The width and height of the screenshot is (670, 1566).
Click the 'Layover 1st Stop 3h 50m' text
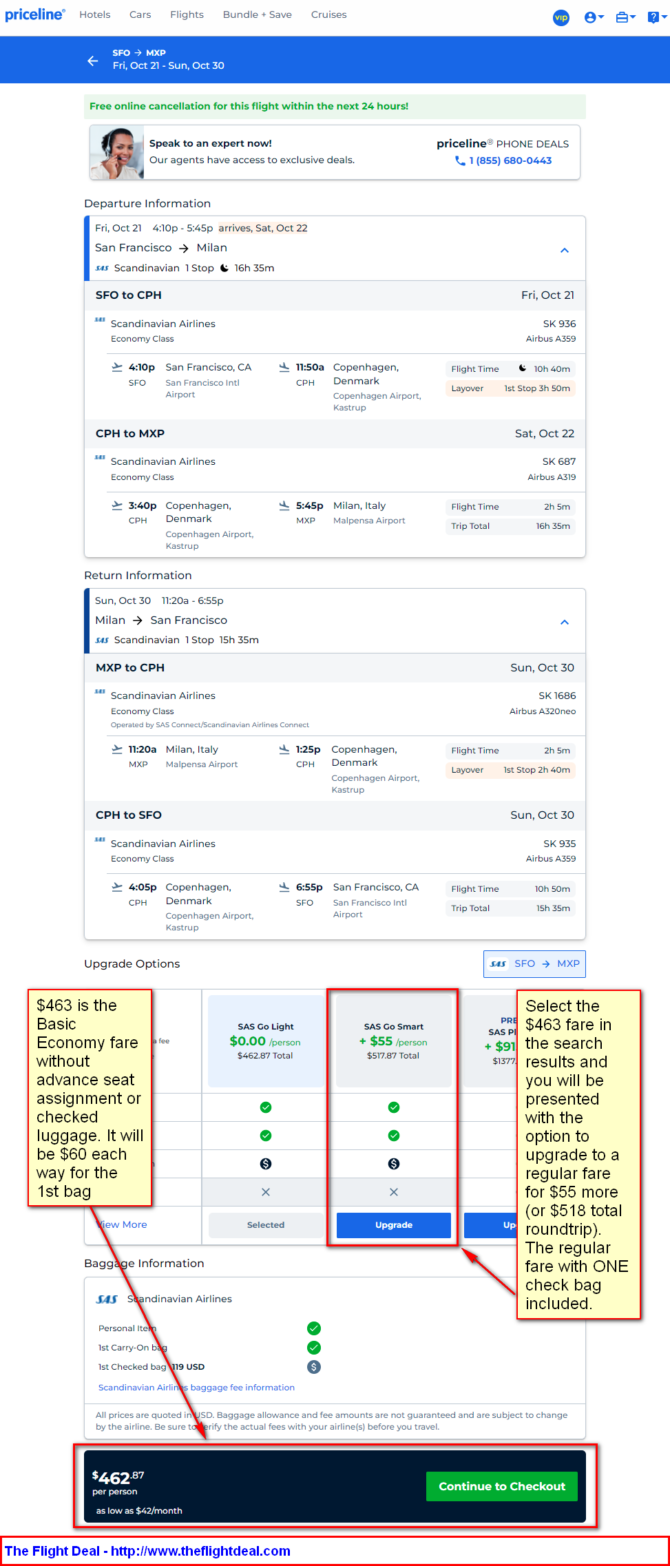coord(511,388)
